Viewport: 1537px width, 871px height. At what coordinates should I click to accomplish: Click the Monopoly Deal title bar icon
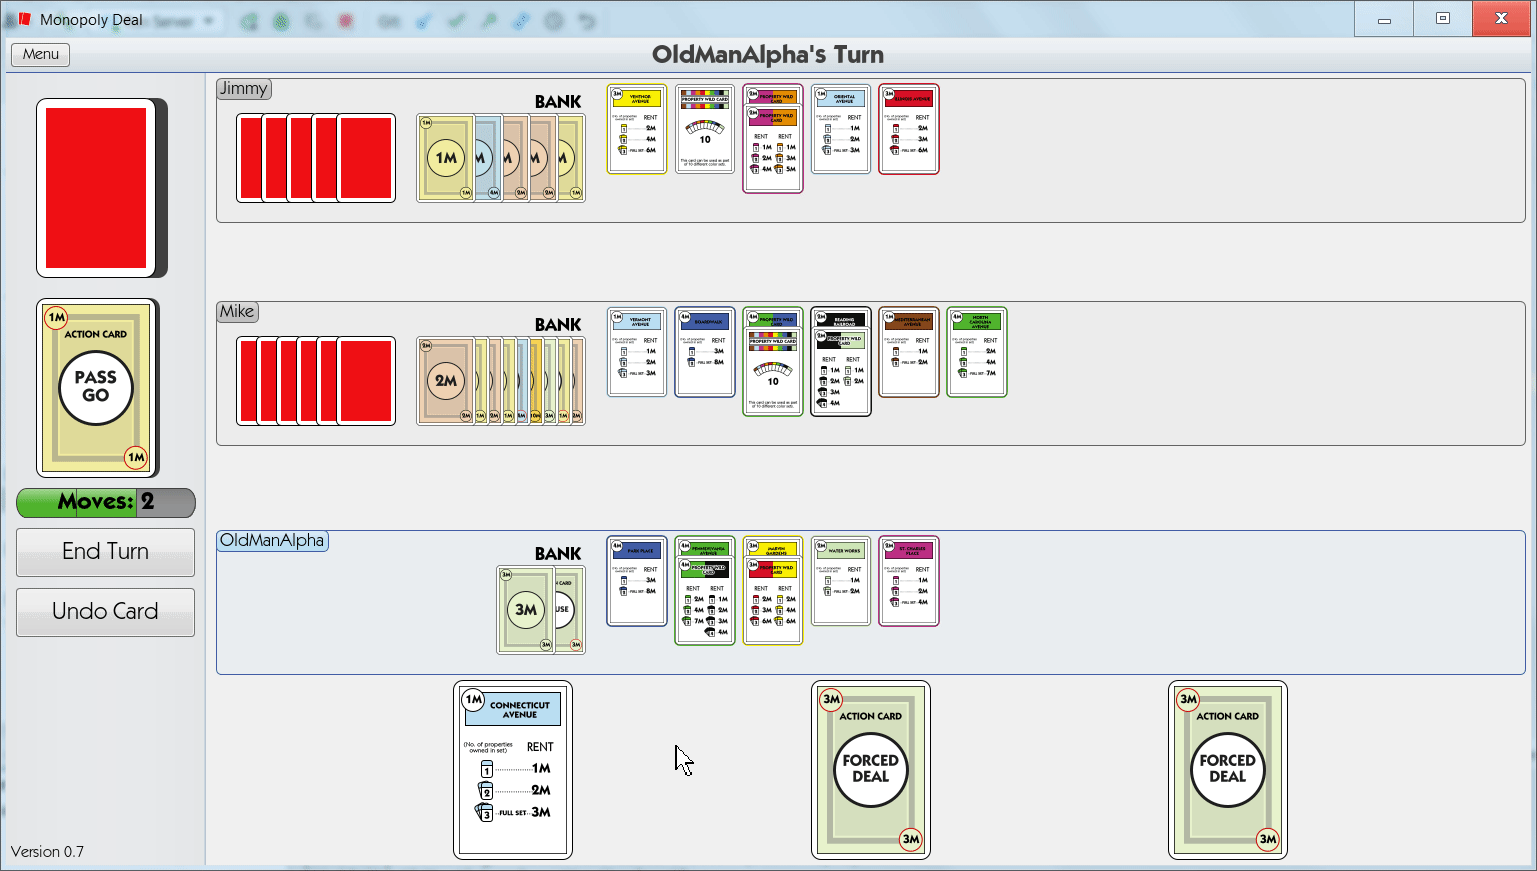coord(24,20)
